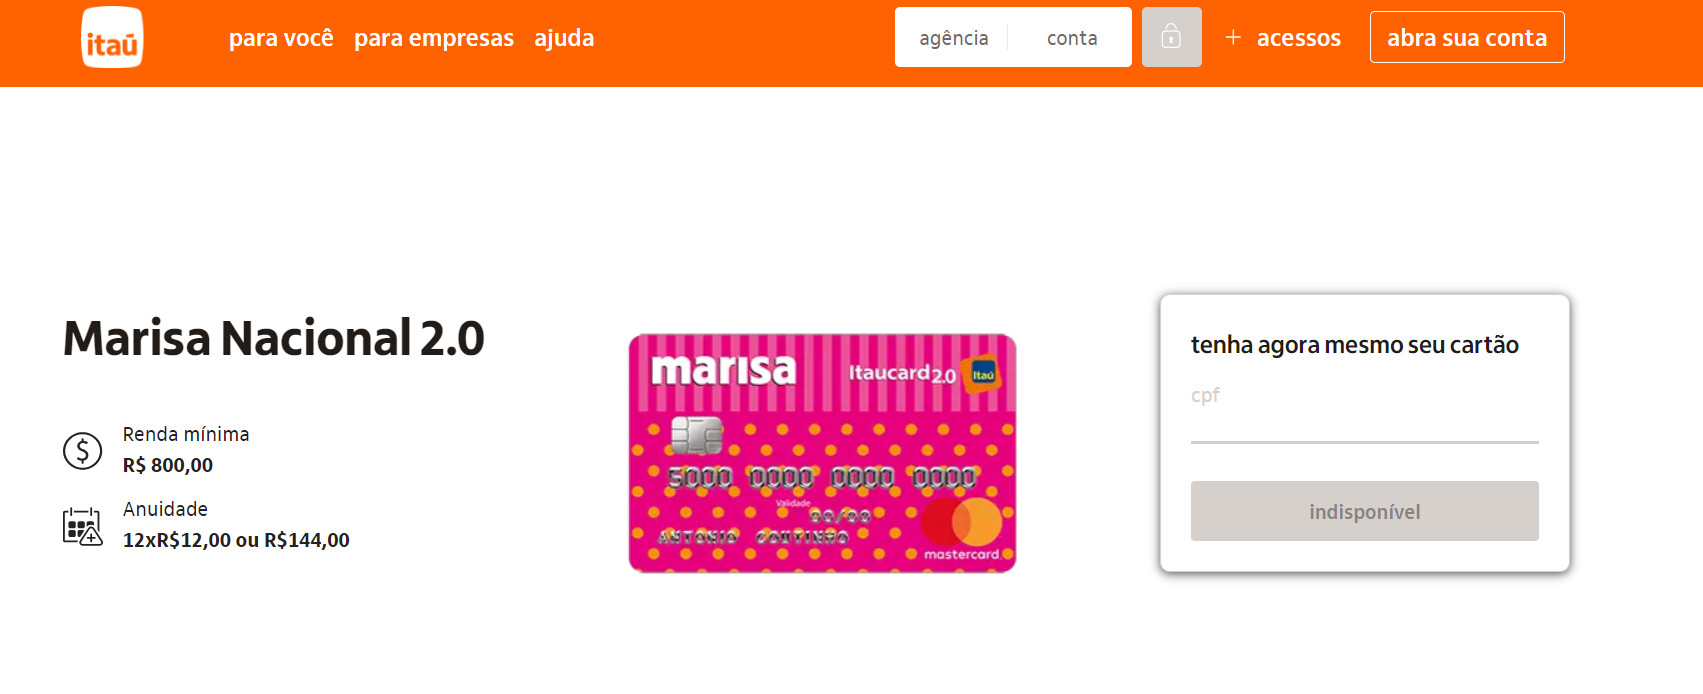Click the indisponível button

pyautogui.click(x=1364, y=511)
